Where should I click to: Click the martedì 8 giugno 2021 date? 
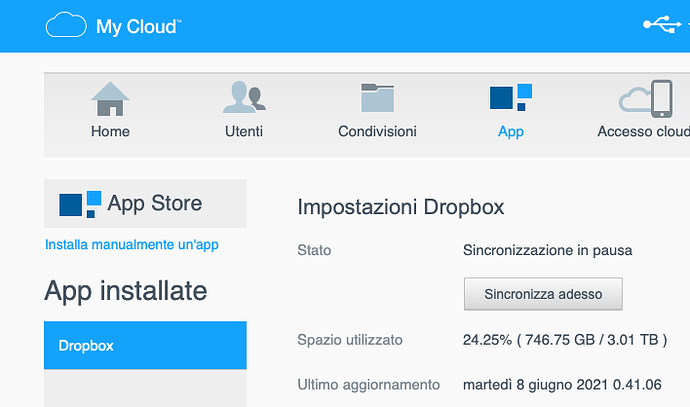tap(562, 385)
